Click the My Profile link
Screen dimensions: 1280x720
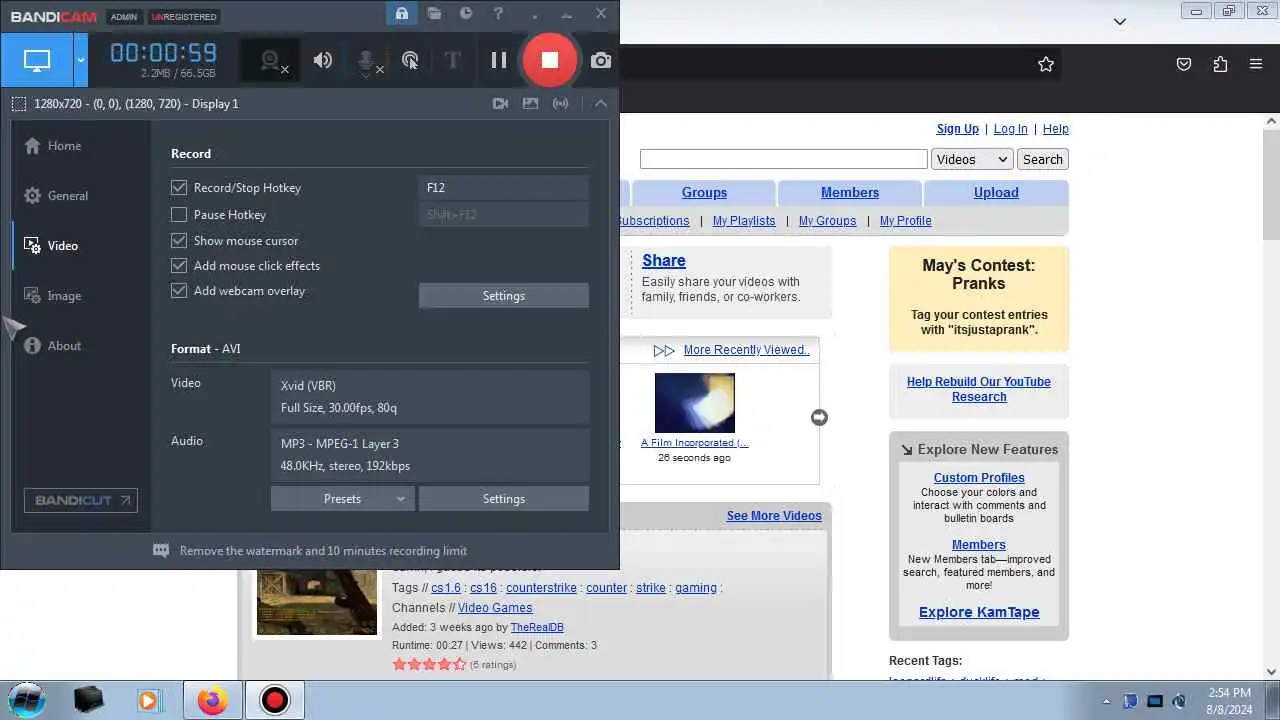click(x=906, y=221)
